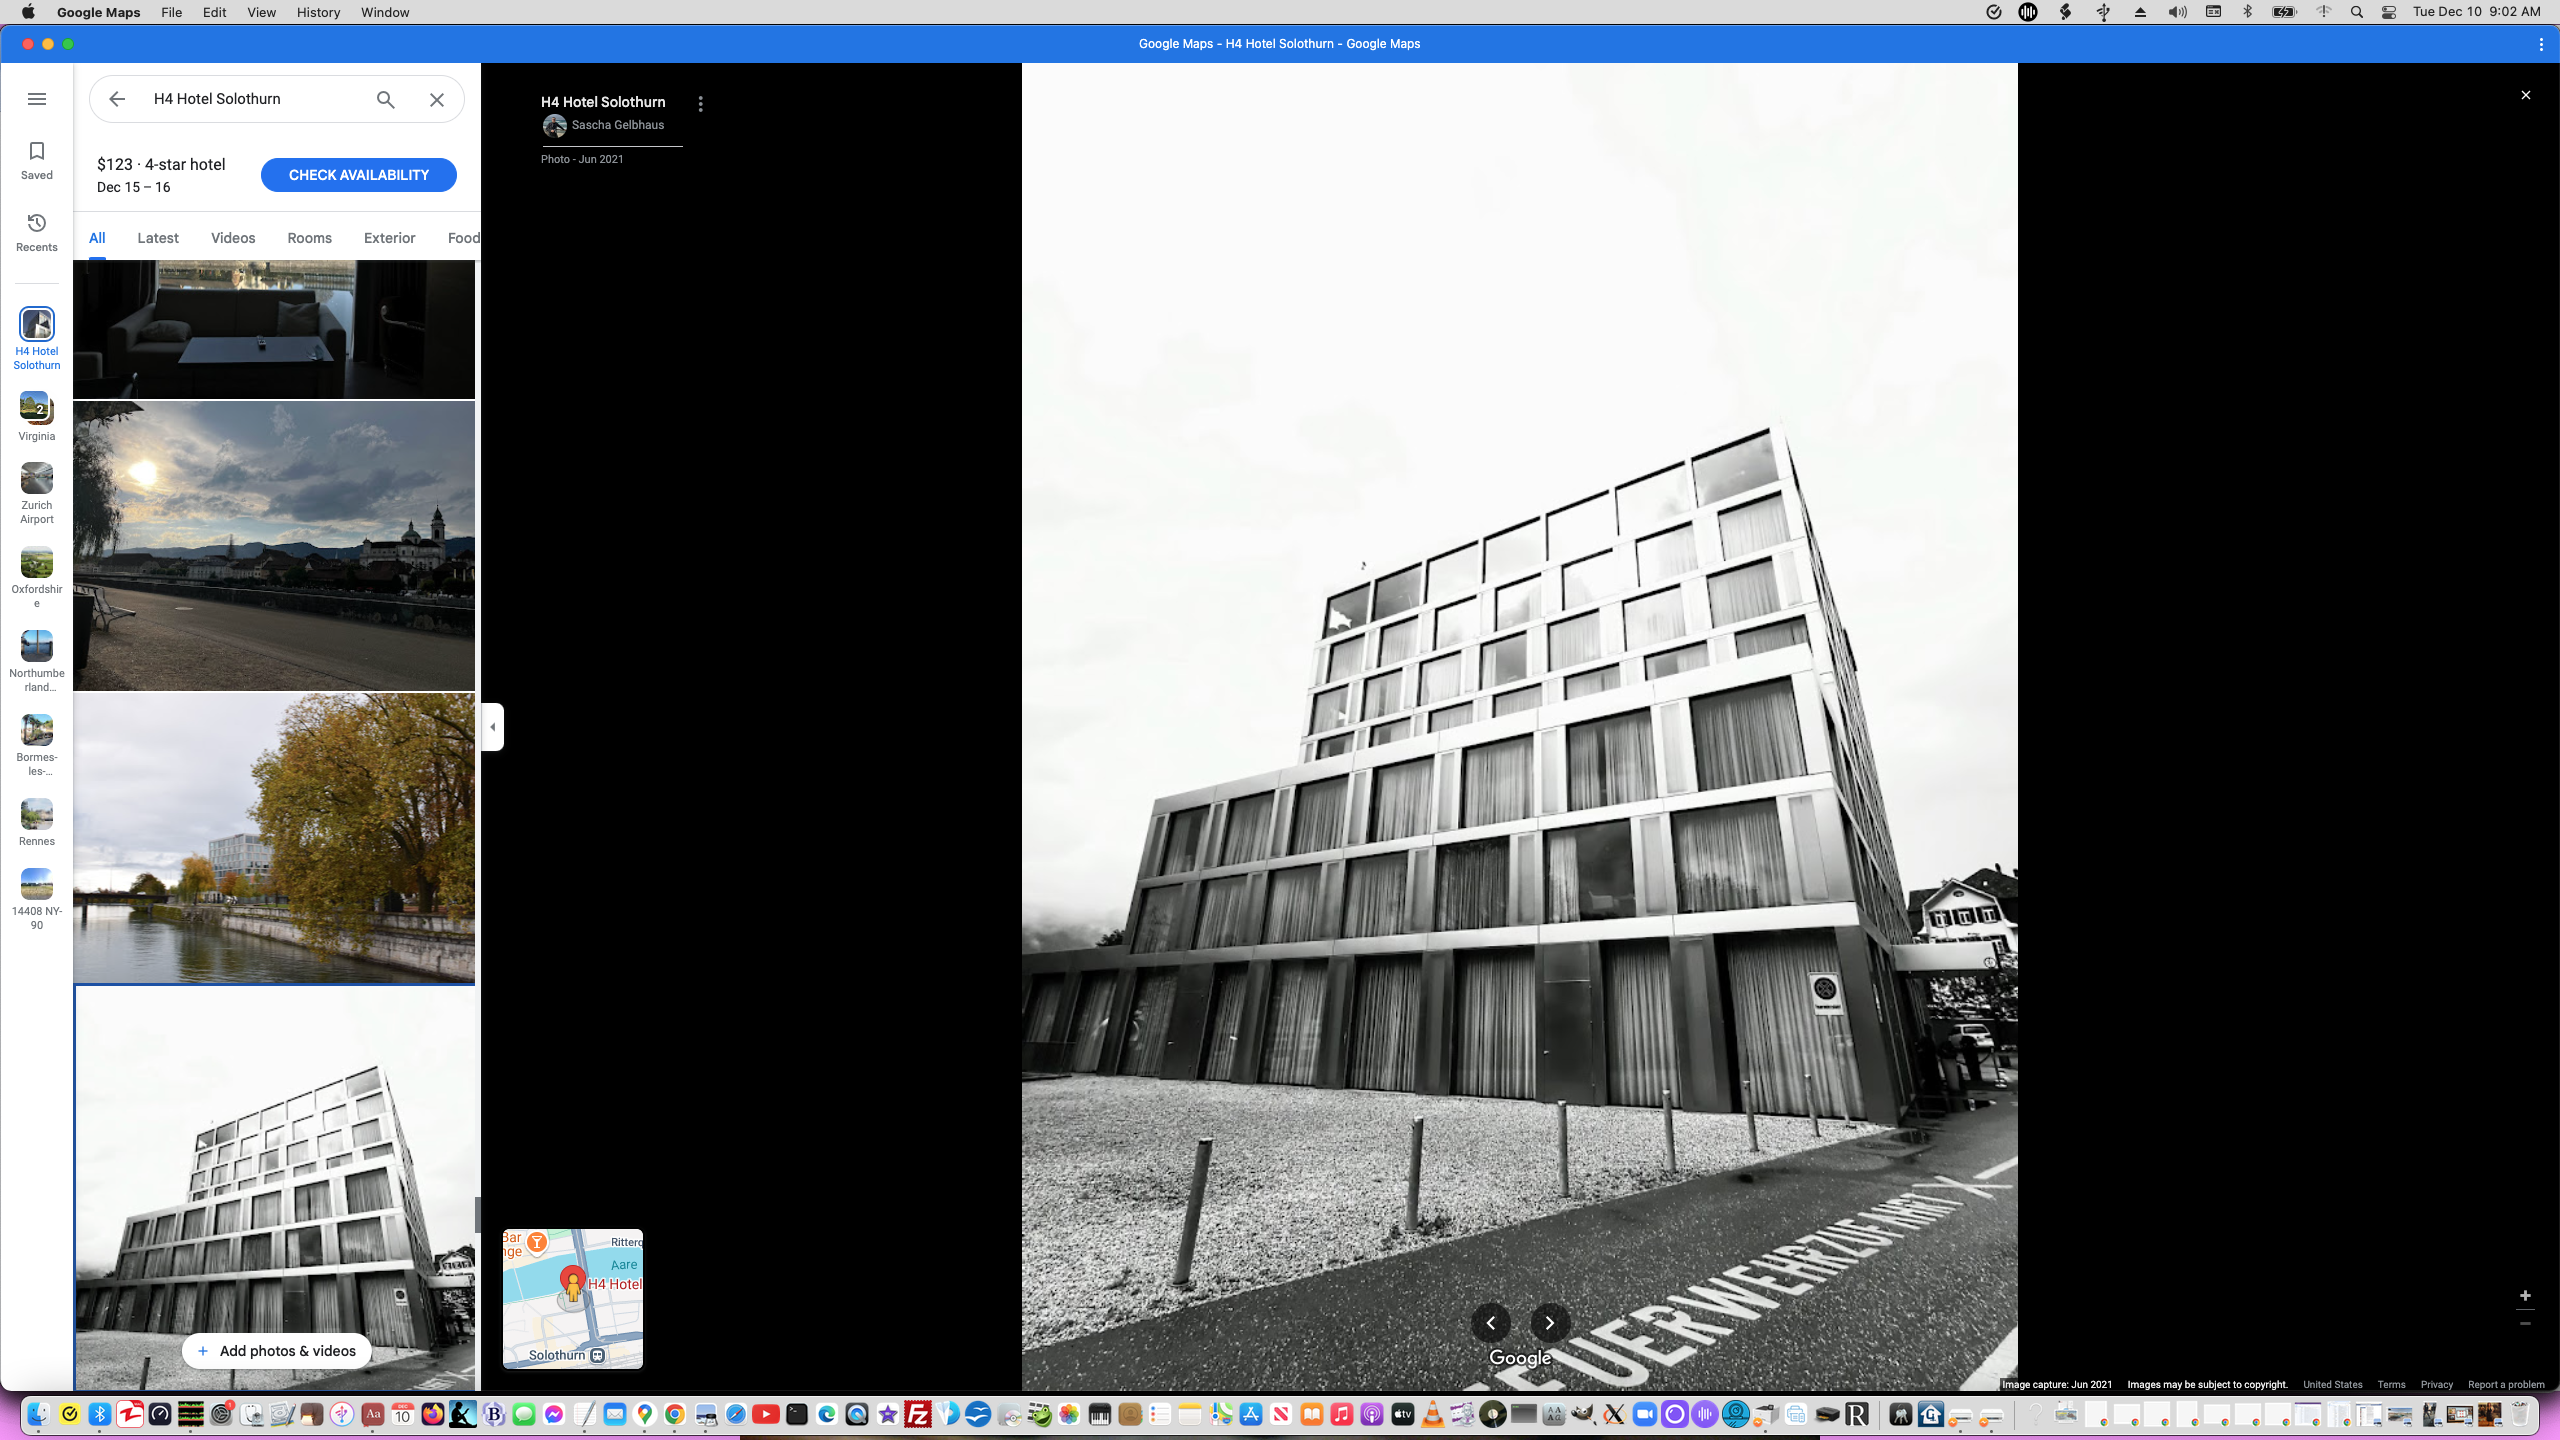Select the H4 Hotel Solothurn sidebar thumbnail
The height and width of the screenshot is (1440, 2560).
tap(36, 324)
